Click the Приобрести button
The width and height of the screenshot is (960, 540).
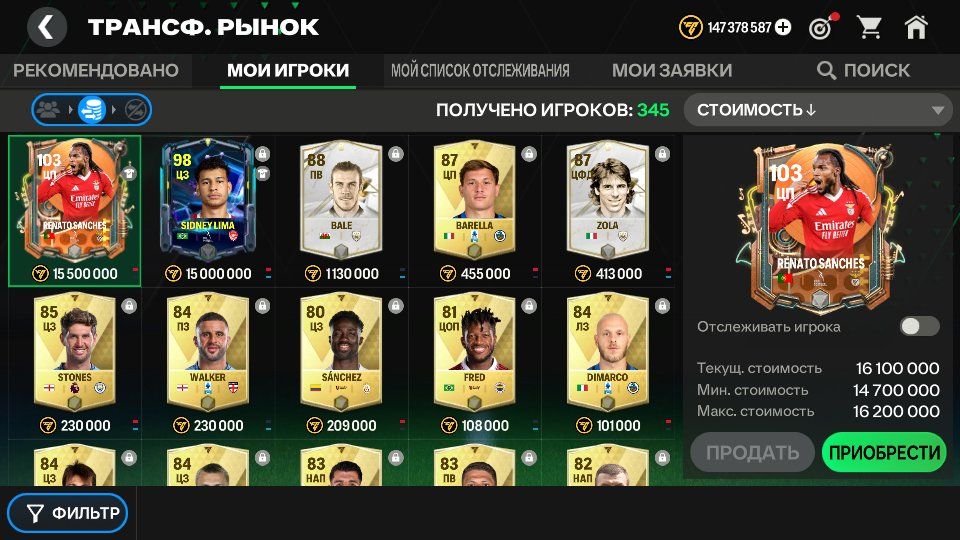point(884,452)
